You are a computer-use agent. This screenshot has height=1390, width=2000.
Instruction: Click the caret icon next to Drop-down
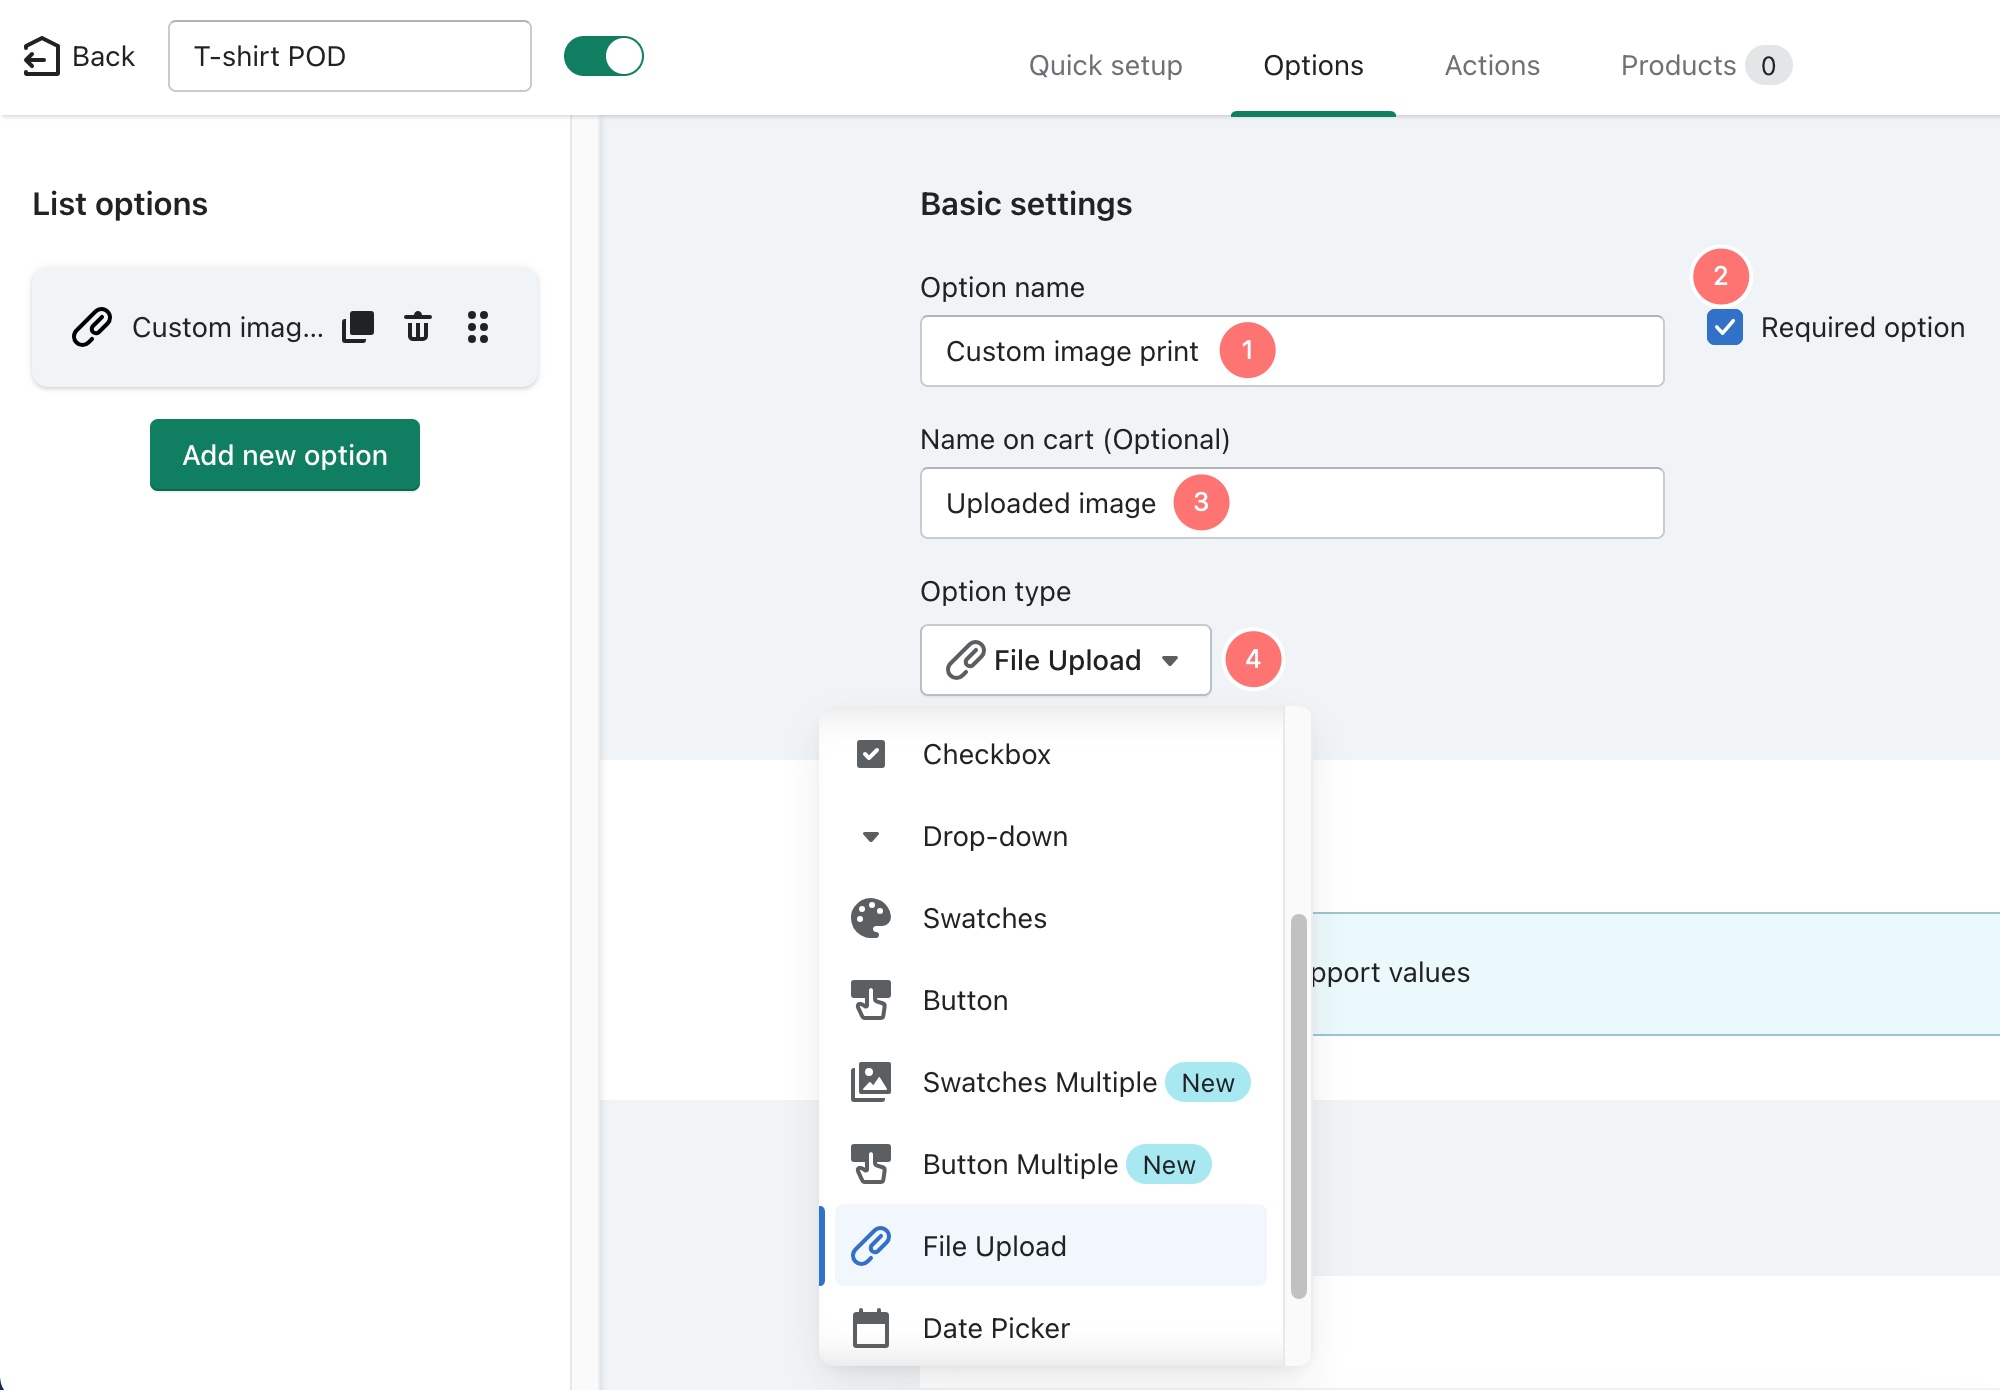(x=871, y=836)
